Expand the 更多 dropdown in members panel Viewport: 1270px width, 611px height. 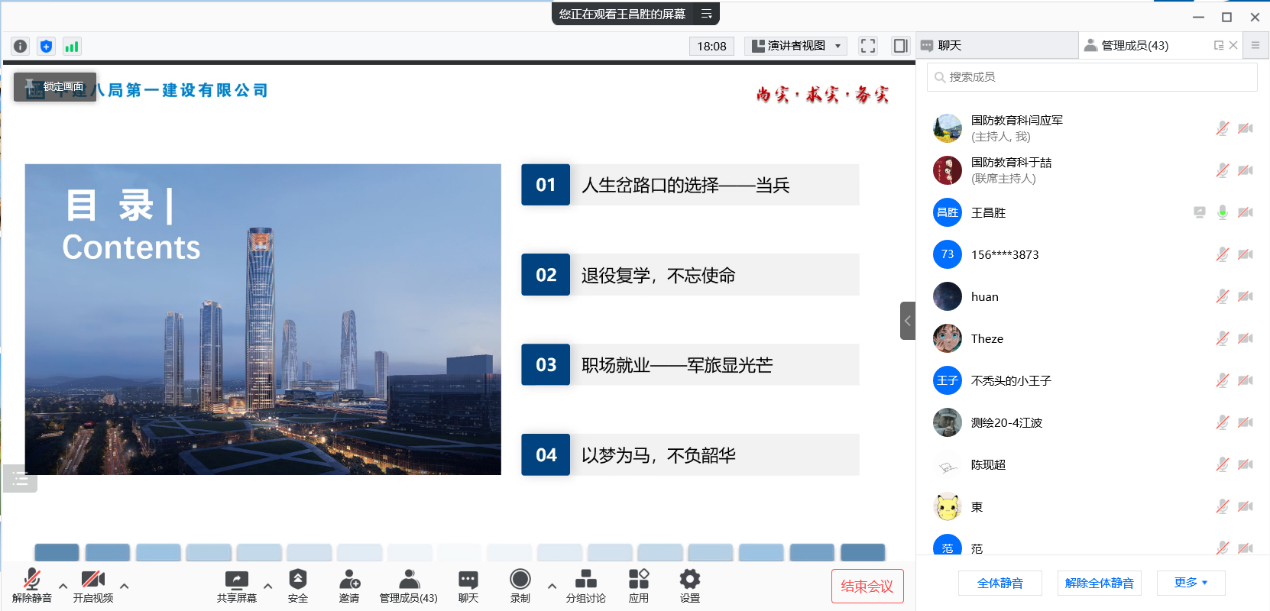(x=1191, y=583)
